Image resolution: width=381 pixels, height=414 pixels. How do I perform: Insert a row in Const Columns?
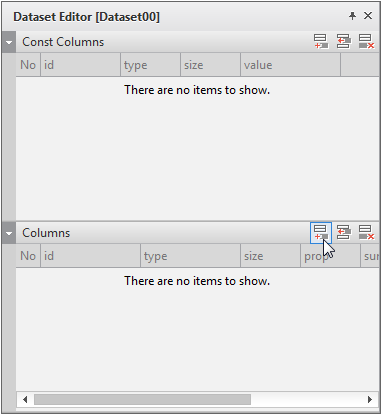343,42
